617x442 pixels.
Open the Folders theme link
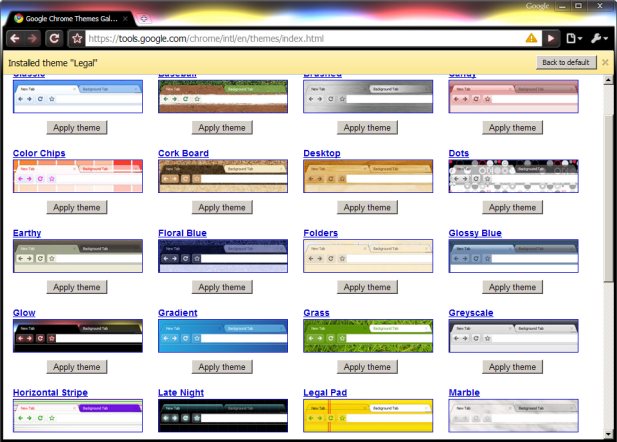pos(320,233)
